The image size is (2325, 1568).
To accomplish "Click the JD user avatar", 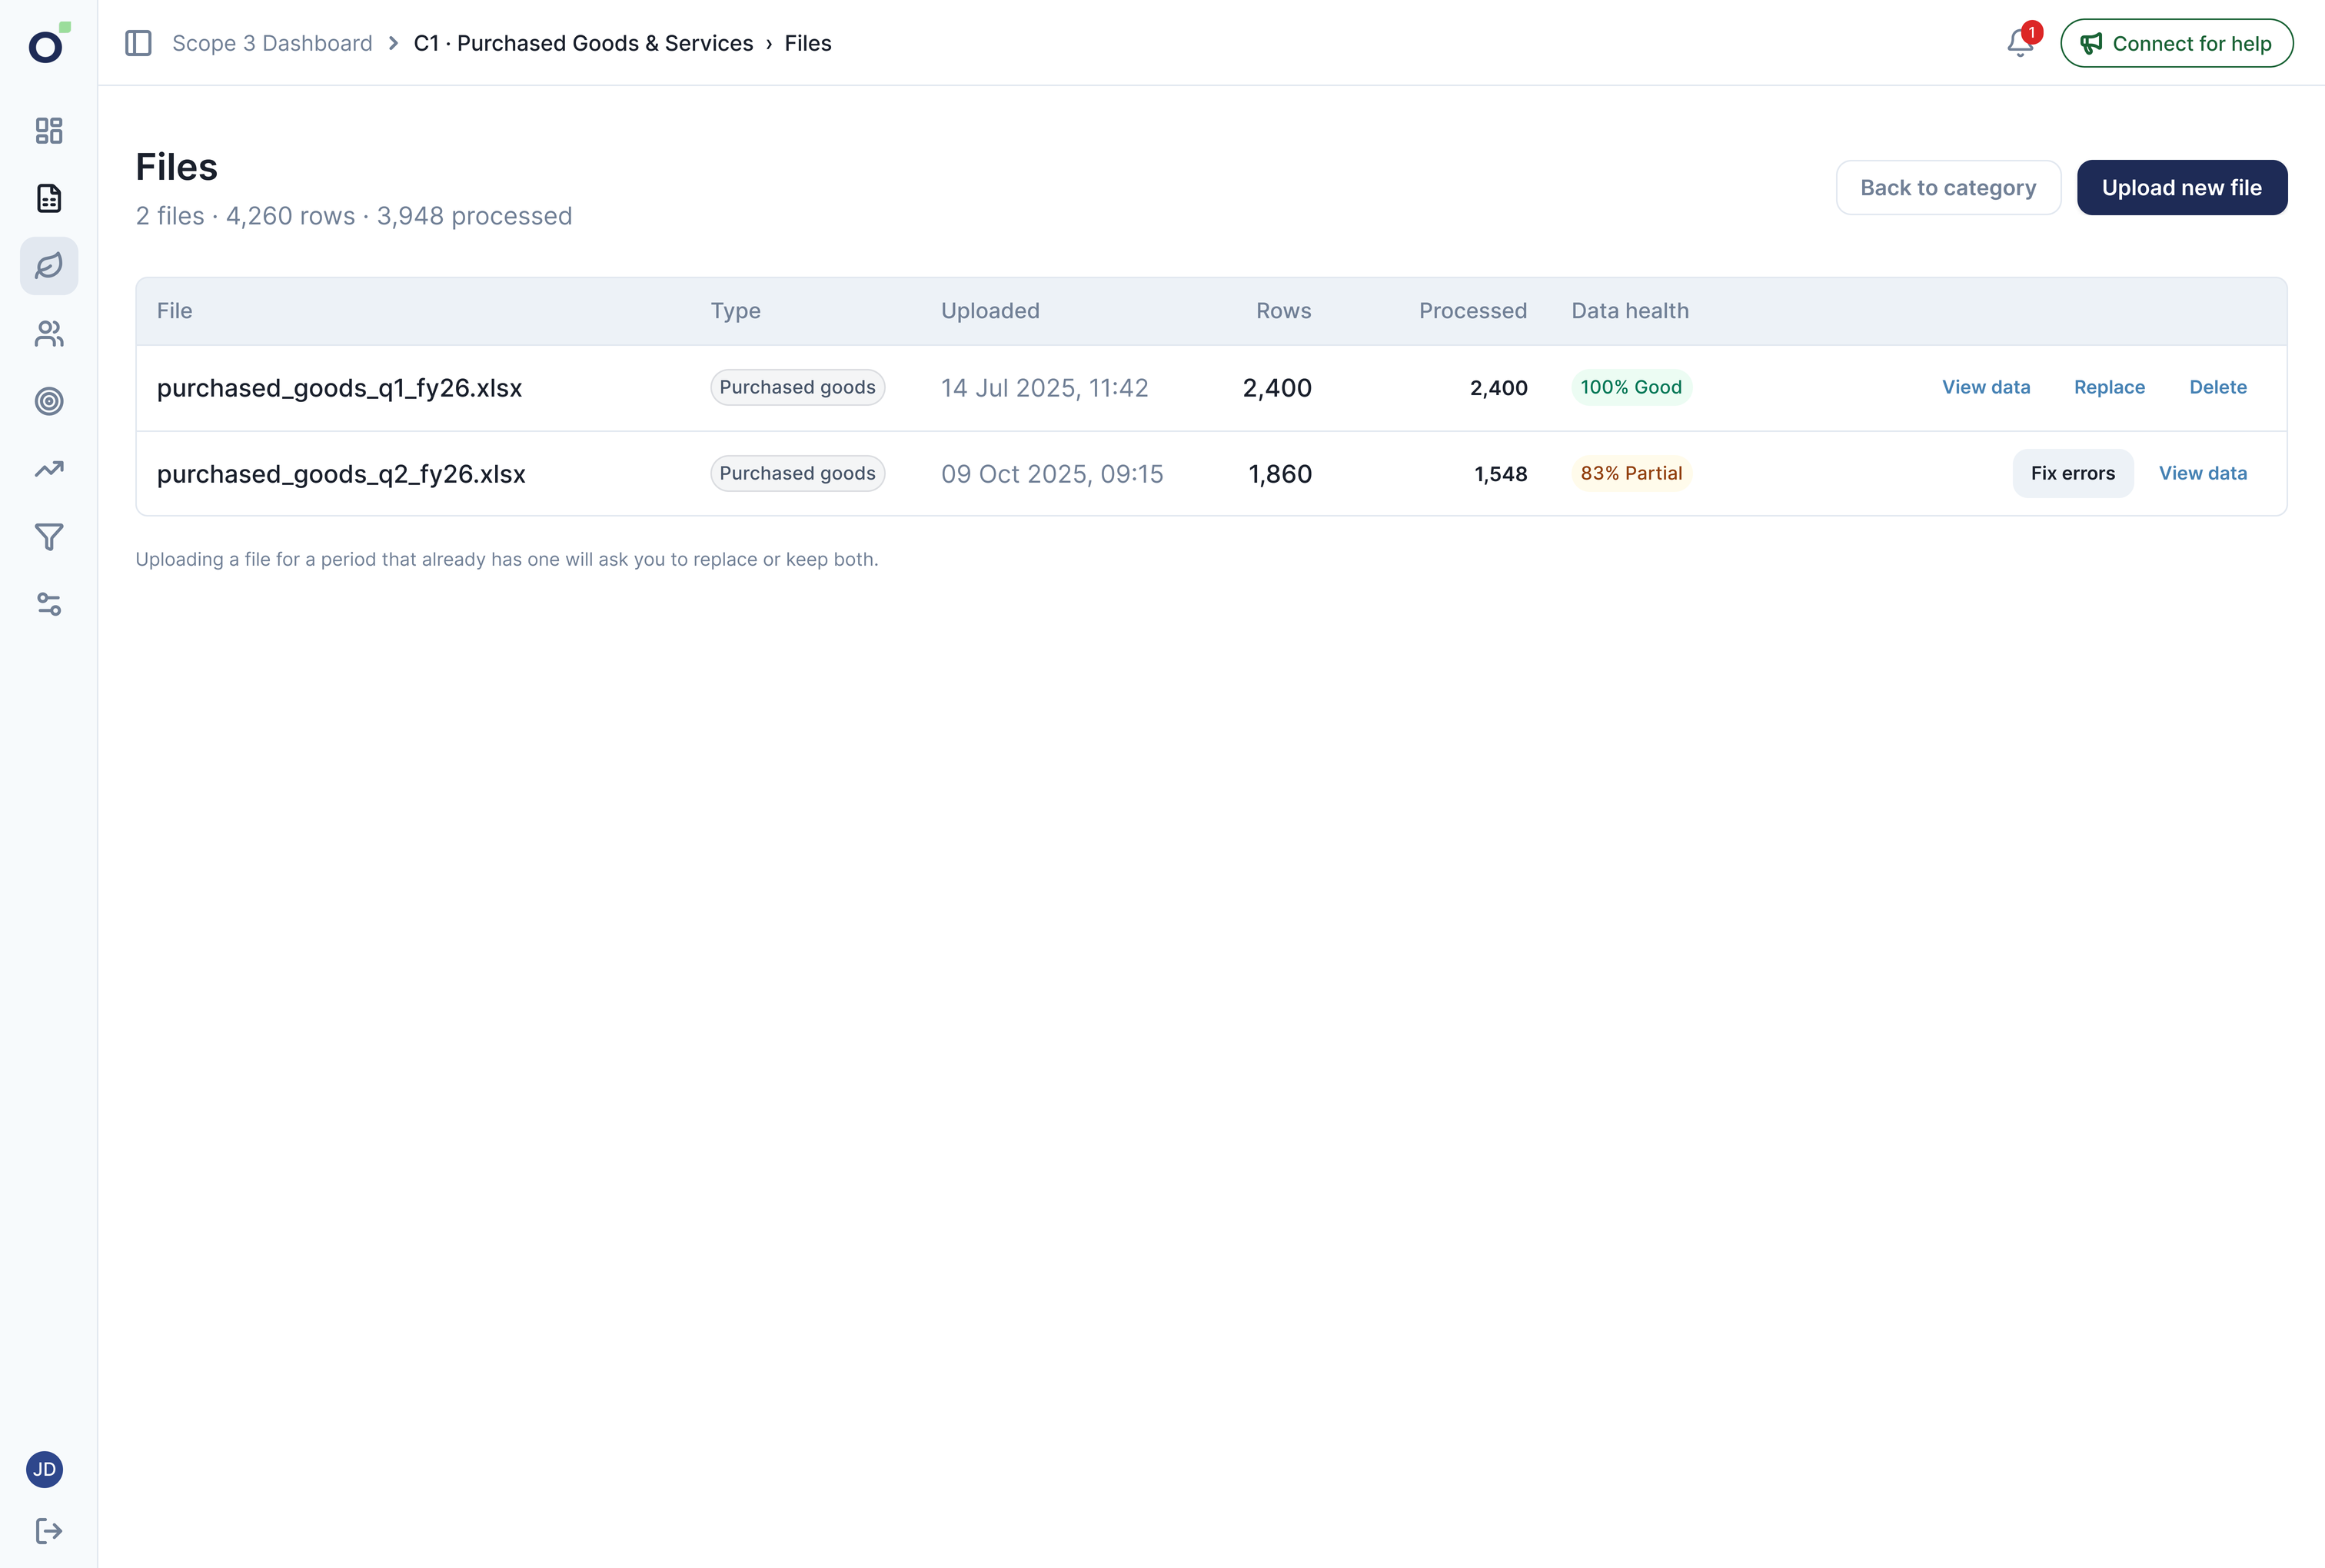I will click(44, 1469).
